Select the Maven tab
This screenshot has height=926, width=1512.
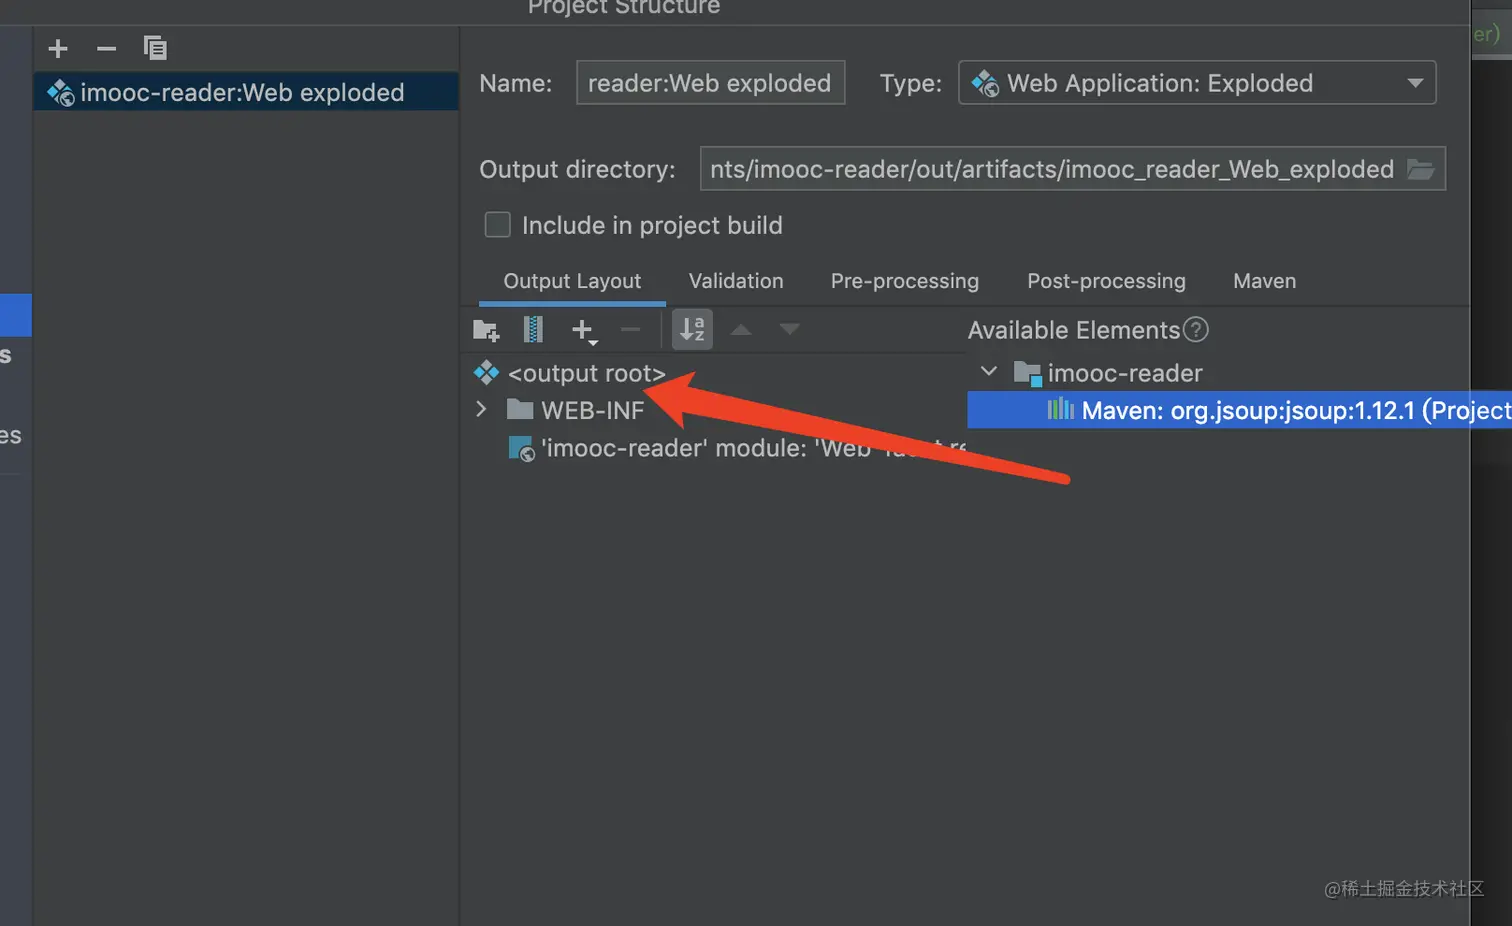[x=1264, y=281]
